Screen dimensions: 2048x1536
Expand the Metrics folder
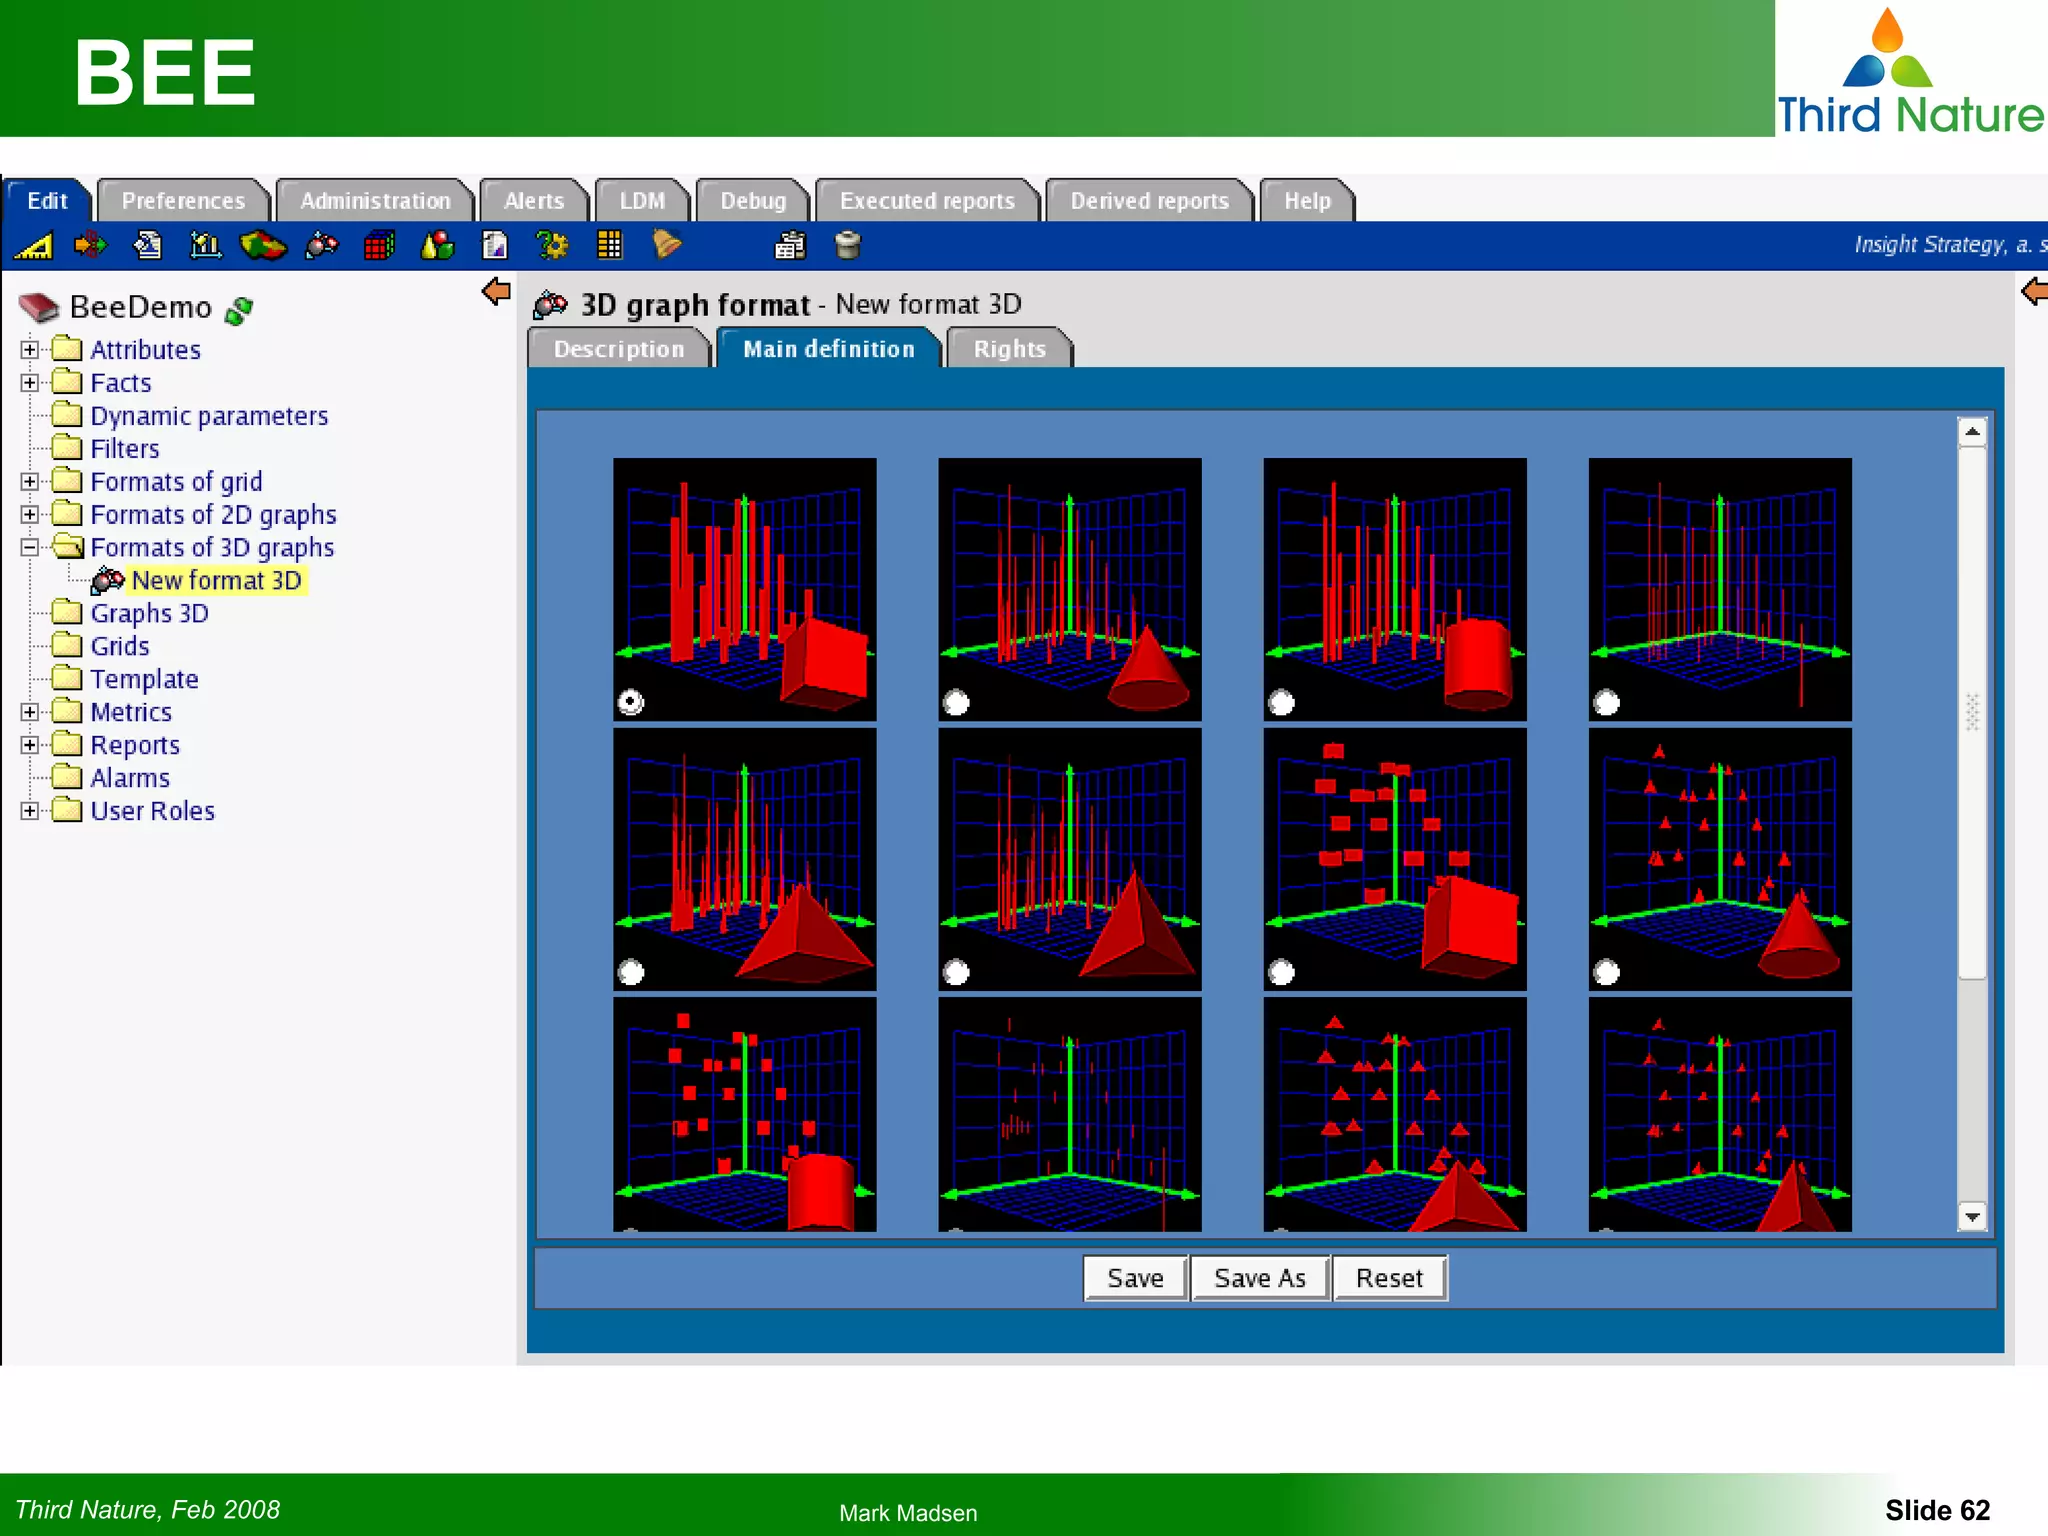[30, 712]
